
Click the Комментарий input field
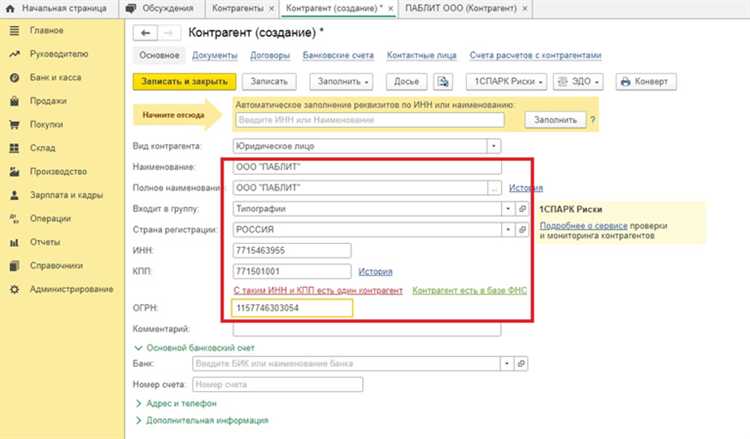pos(367,329)
